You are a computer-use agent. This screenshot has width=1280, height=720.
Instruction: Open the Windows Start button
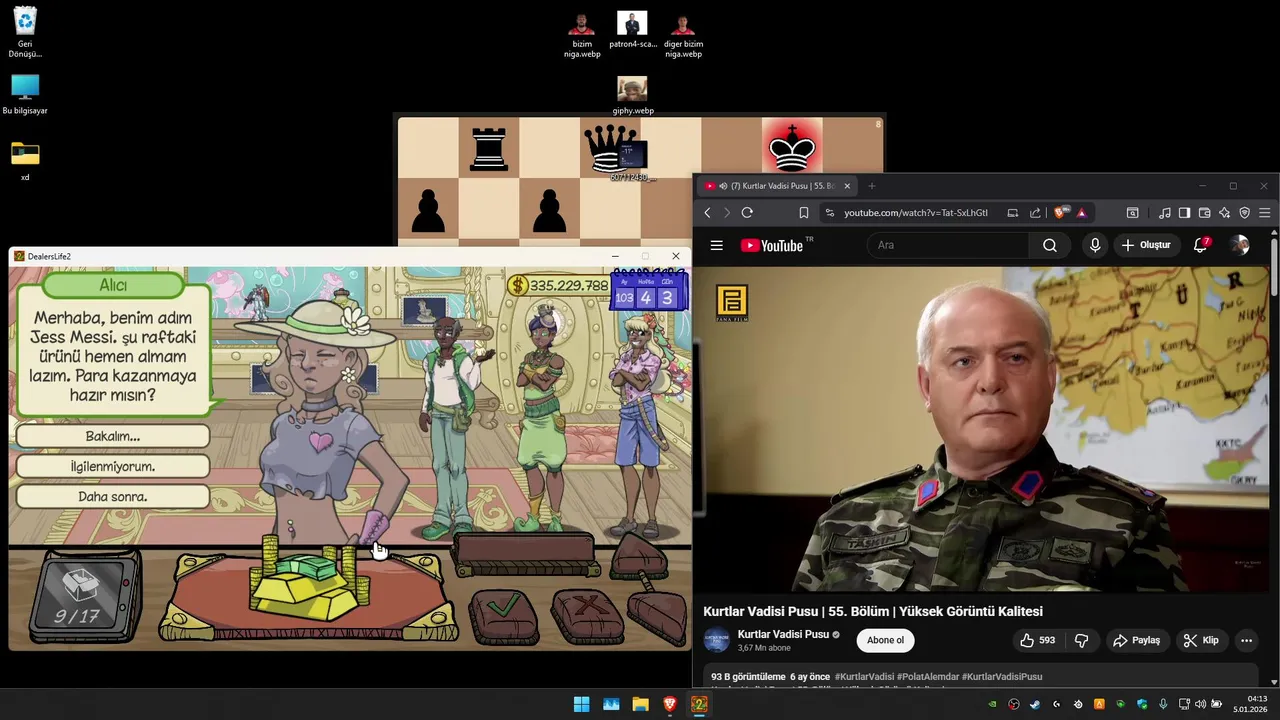click(581, 704)
